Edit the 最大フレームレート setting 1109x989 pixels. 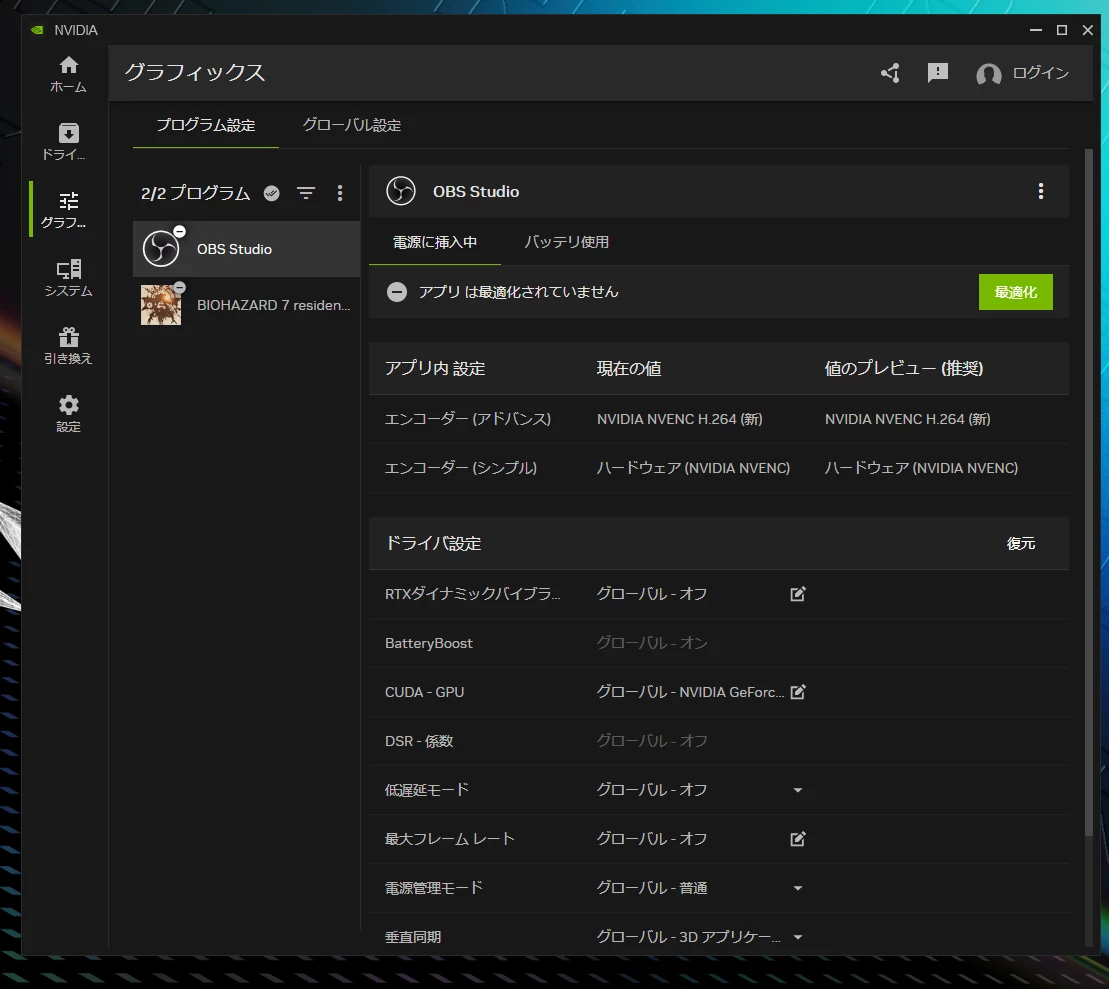click(x=798, y=839)
